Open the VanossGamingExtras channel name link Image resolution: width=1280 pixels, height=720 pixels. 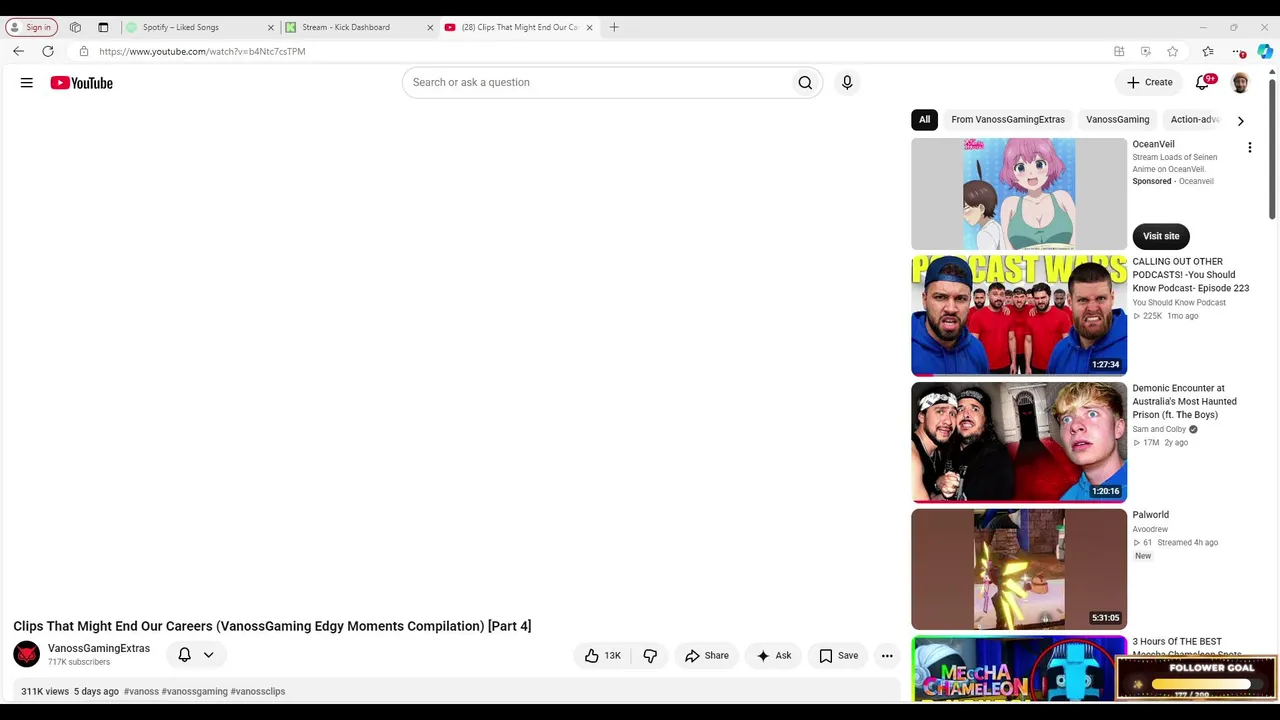tap(99, 648)
